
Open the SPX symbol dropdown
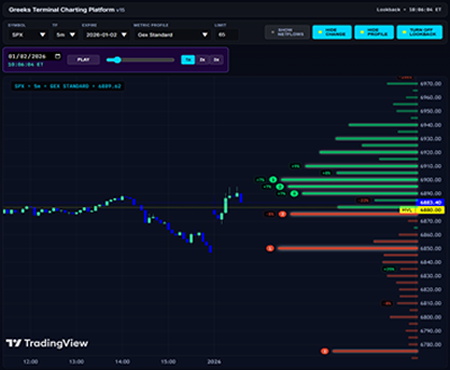(x=28, y=35)
